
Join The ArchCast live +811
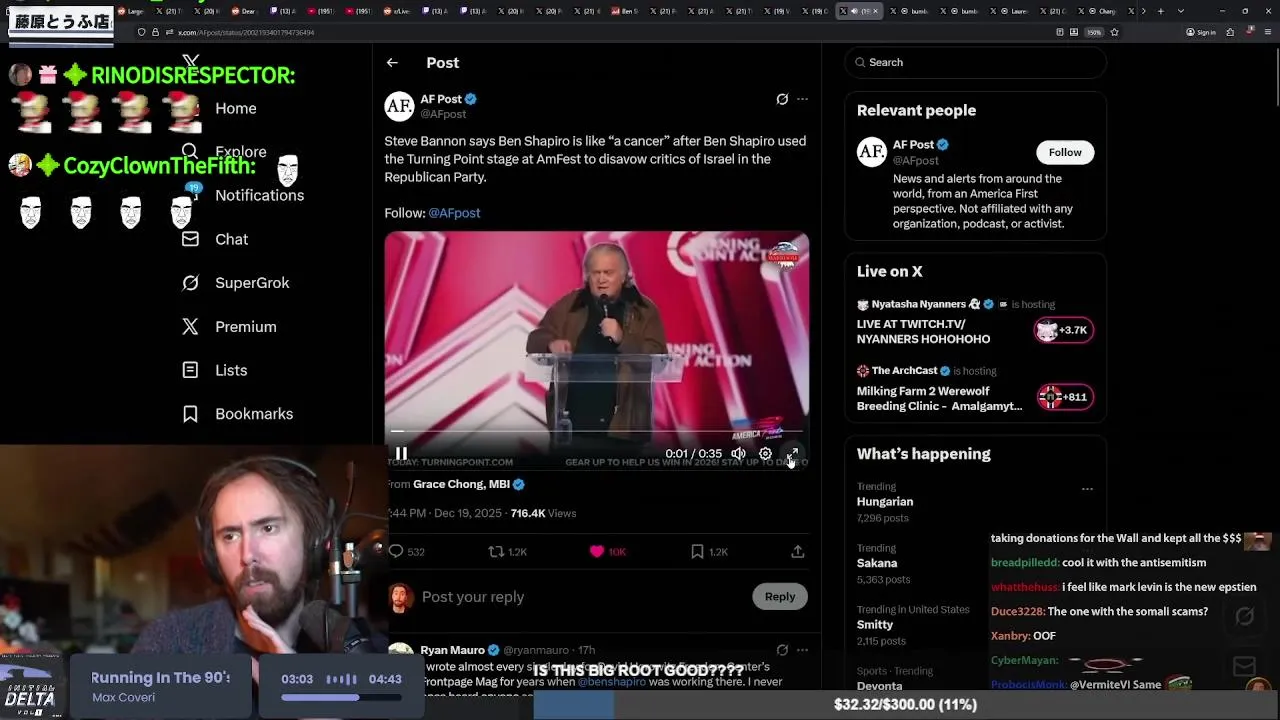1064,397
